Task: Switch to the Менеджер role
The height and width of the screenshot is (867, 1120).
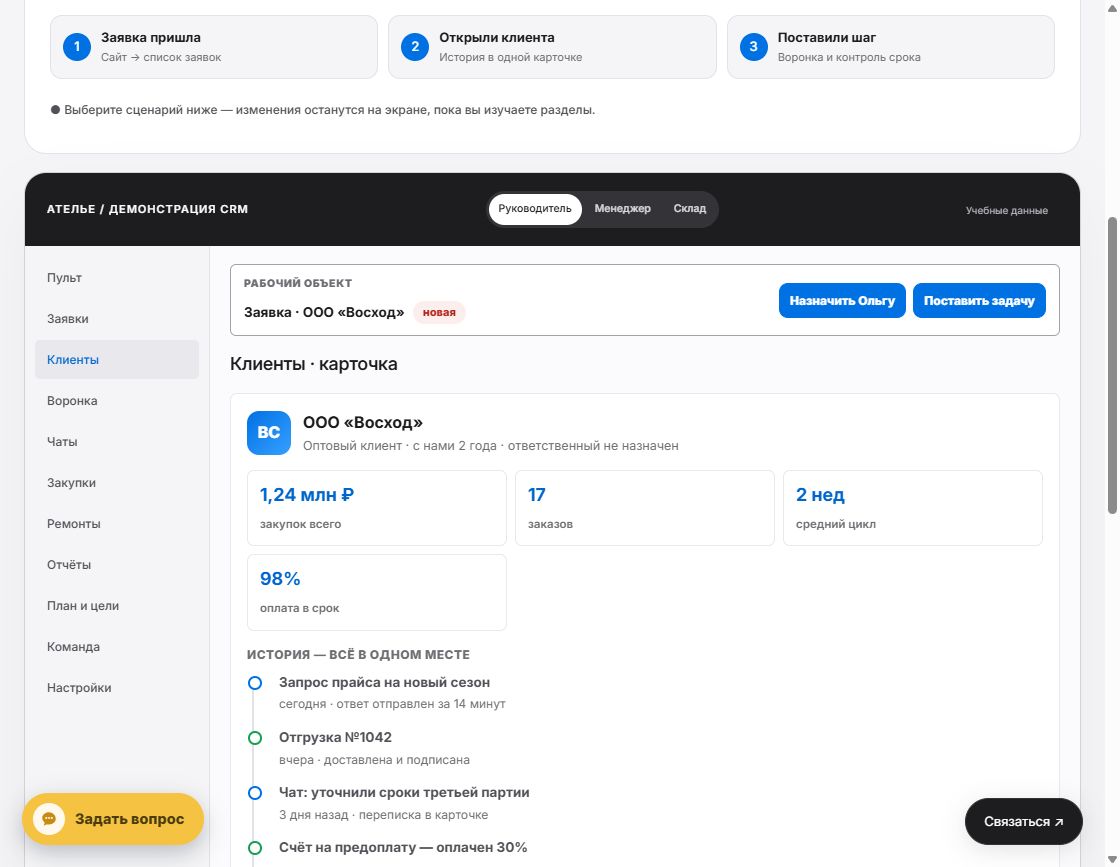Action: [622, 209]
